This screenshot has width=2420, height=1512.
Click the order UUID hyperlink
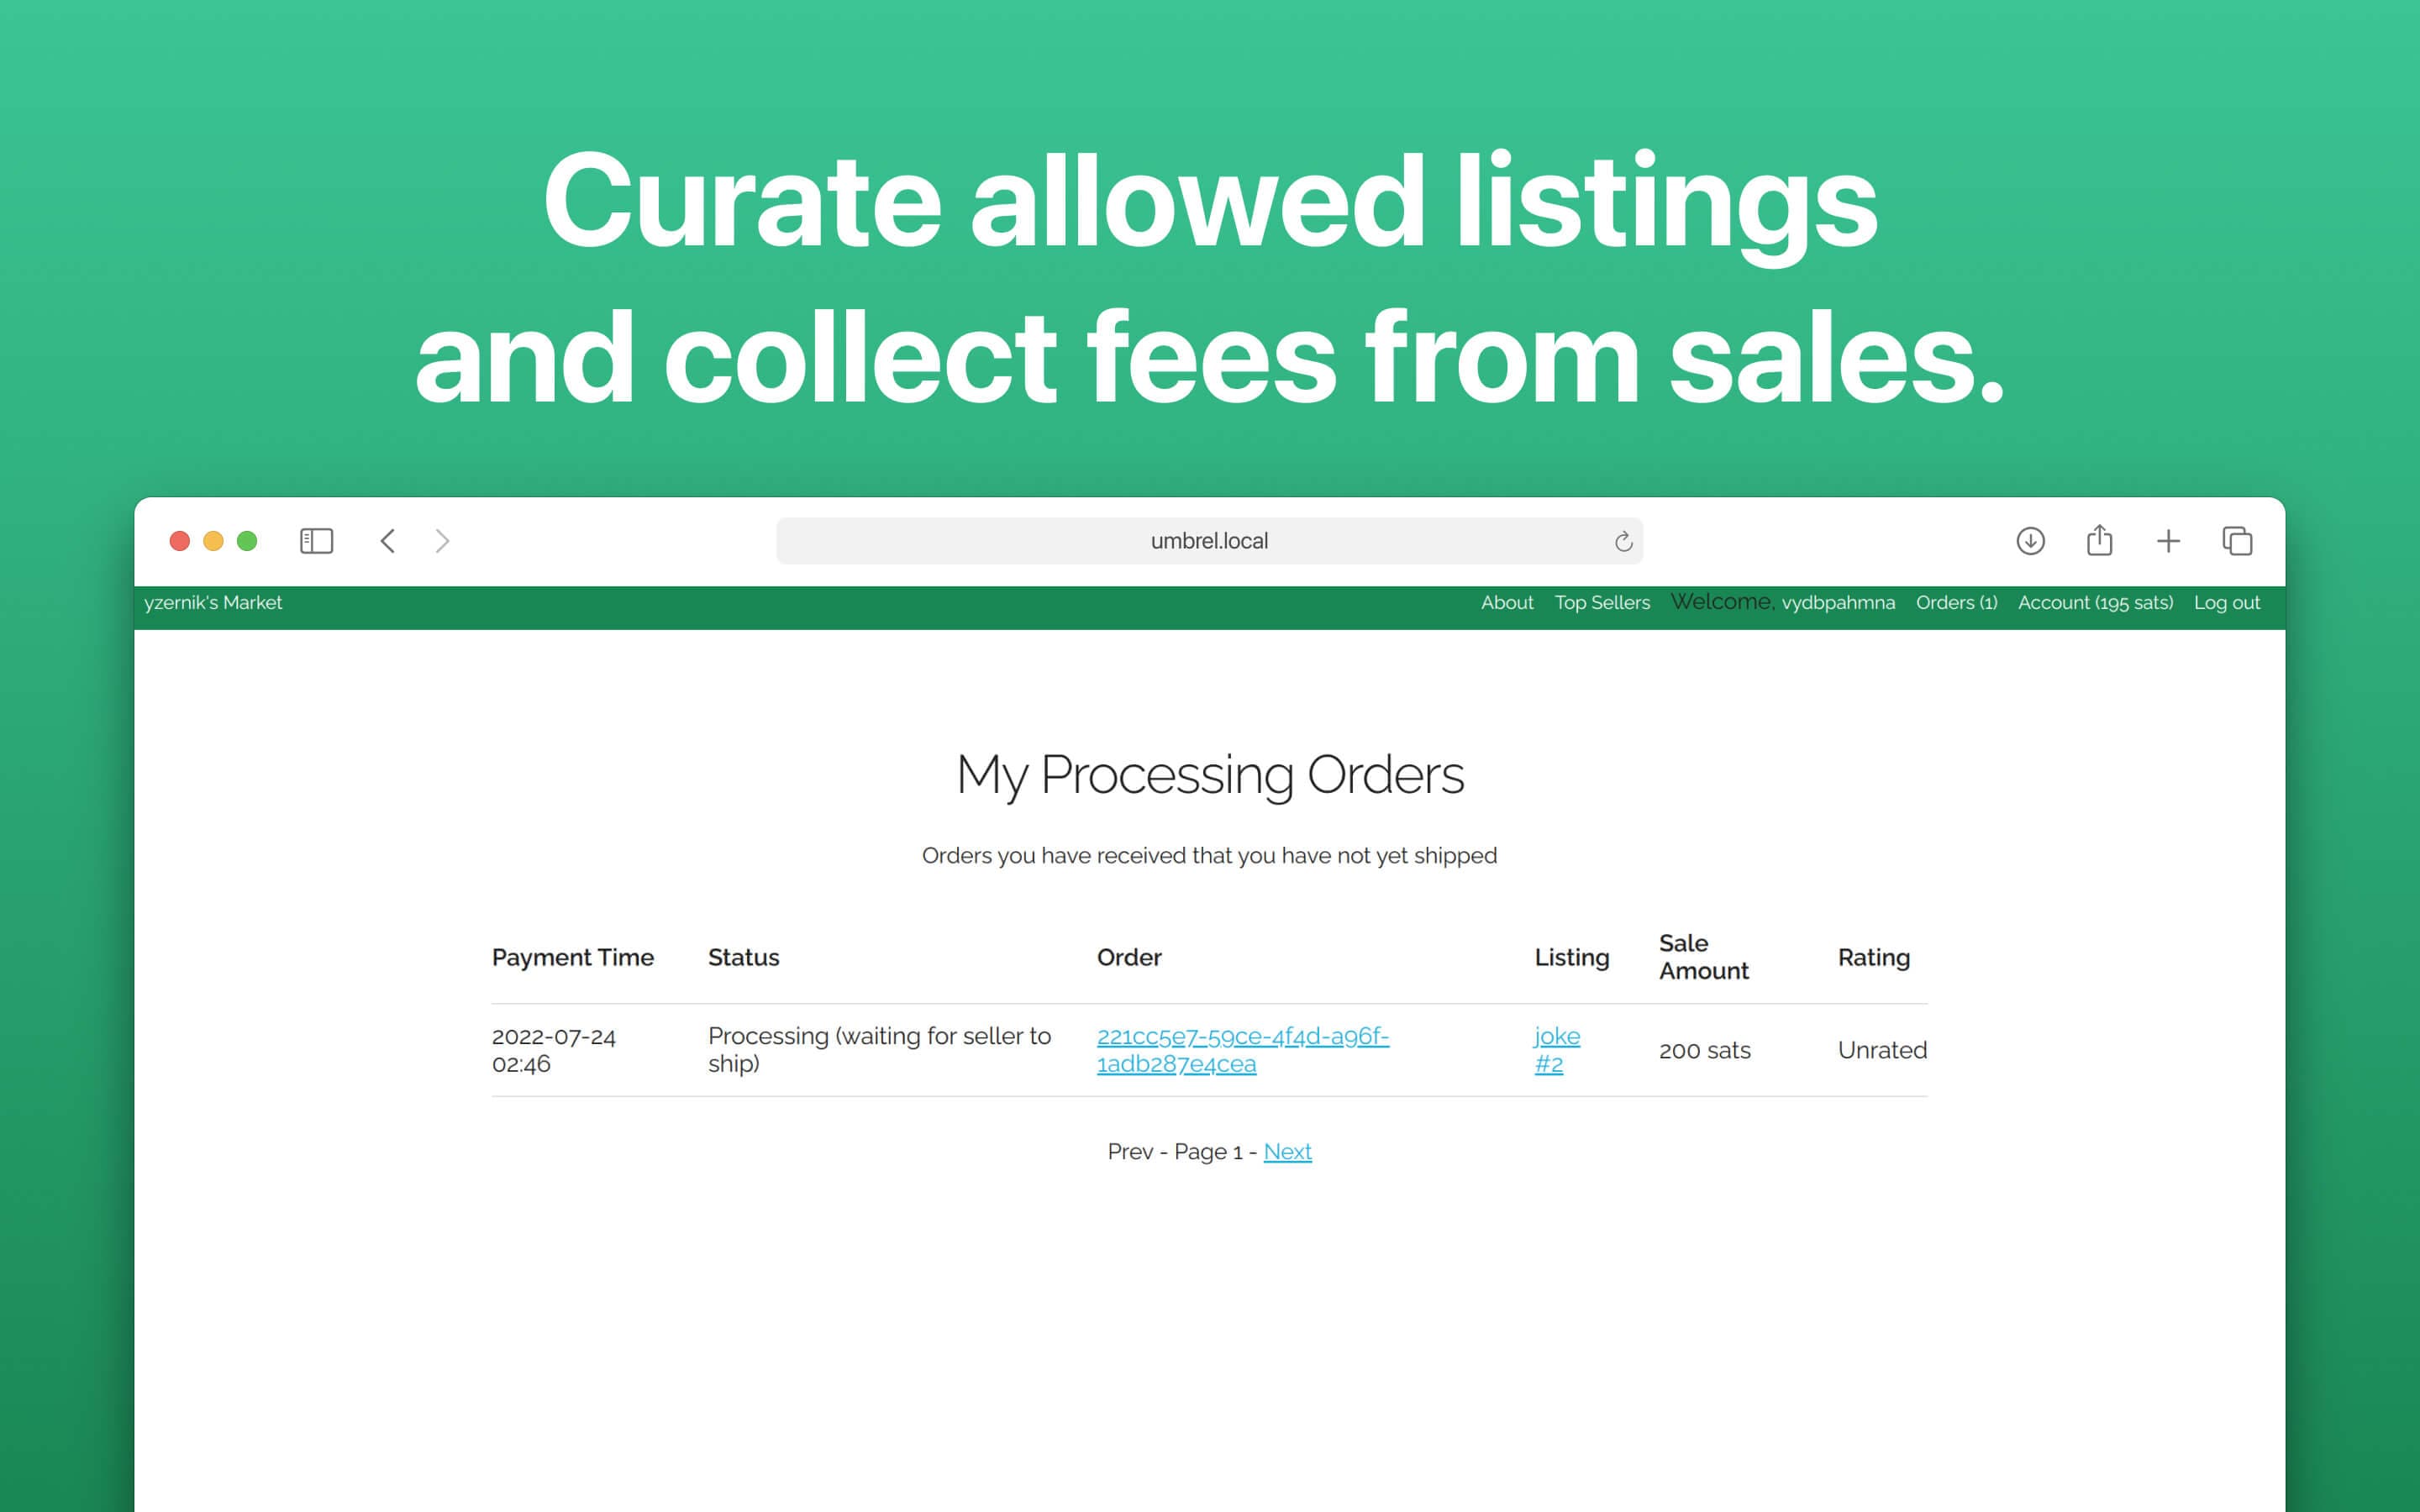pos(1244,1050)
